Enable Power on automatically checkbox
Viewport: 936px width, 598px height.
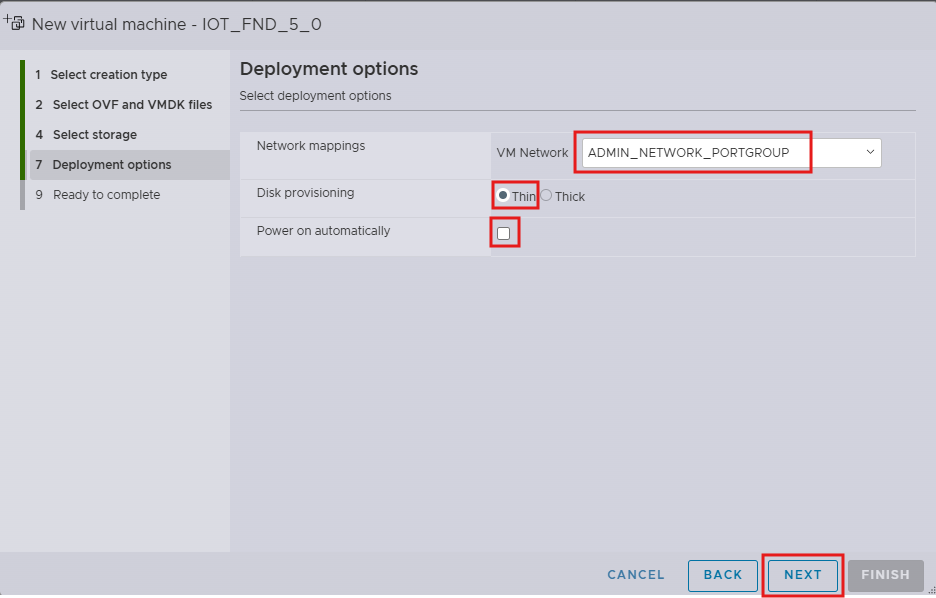[x=504, y=233]
